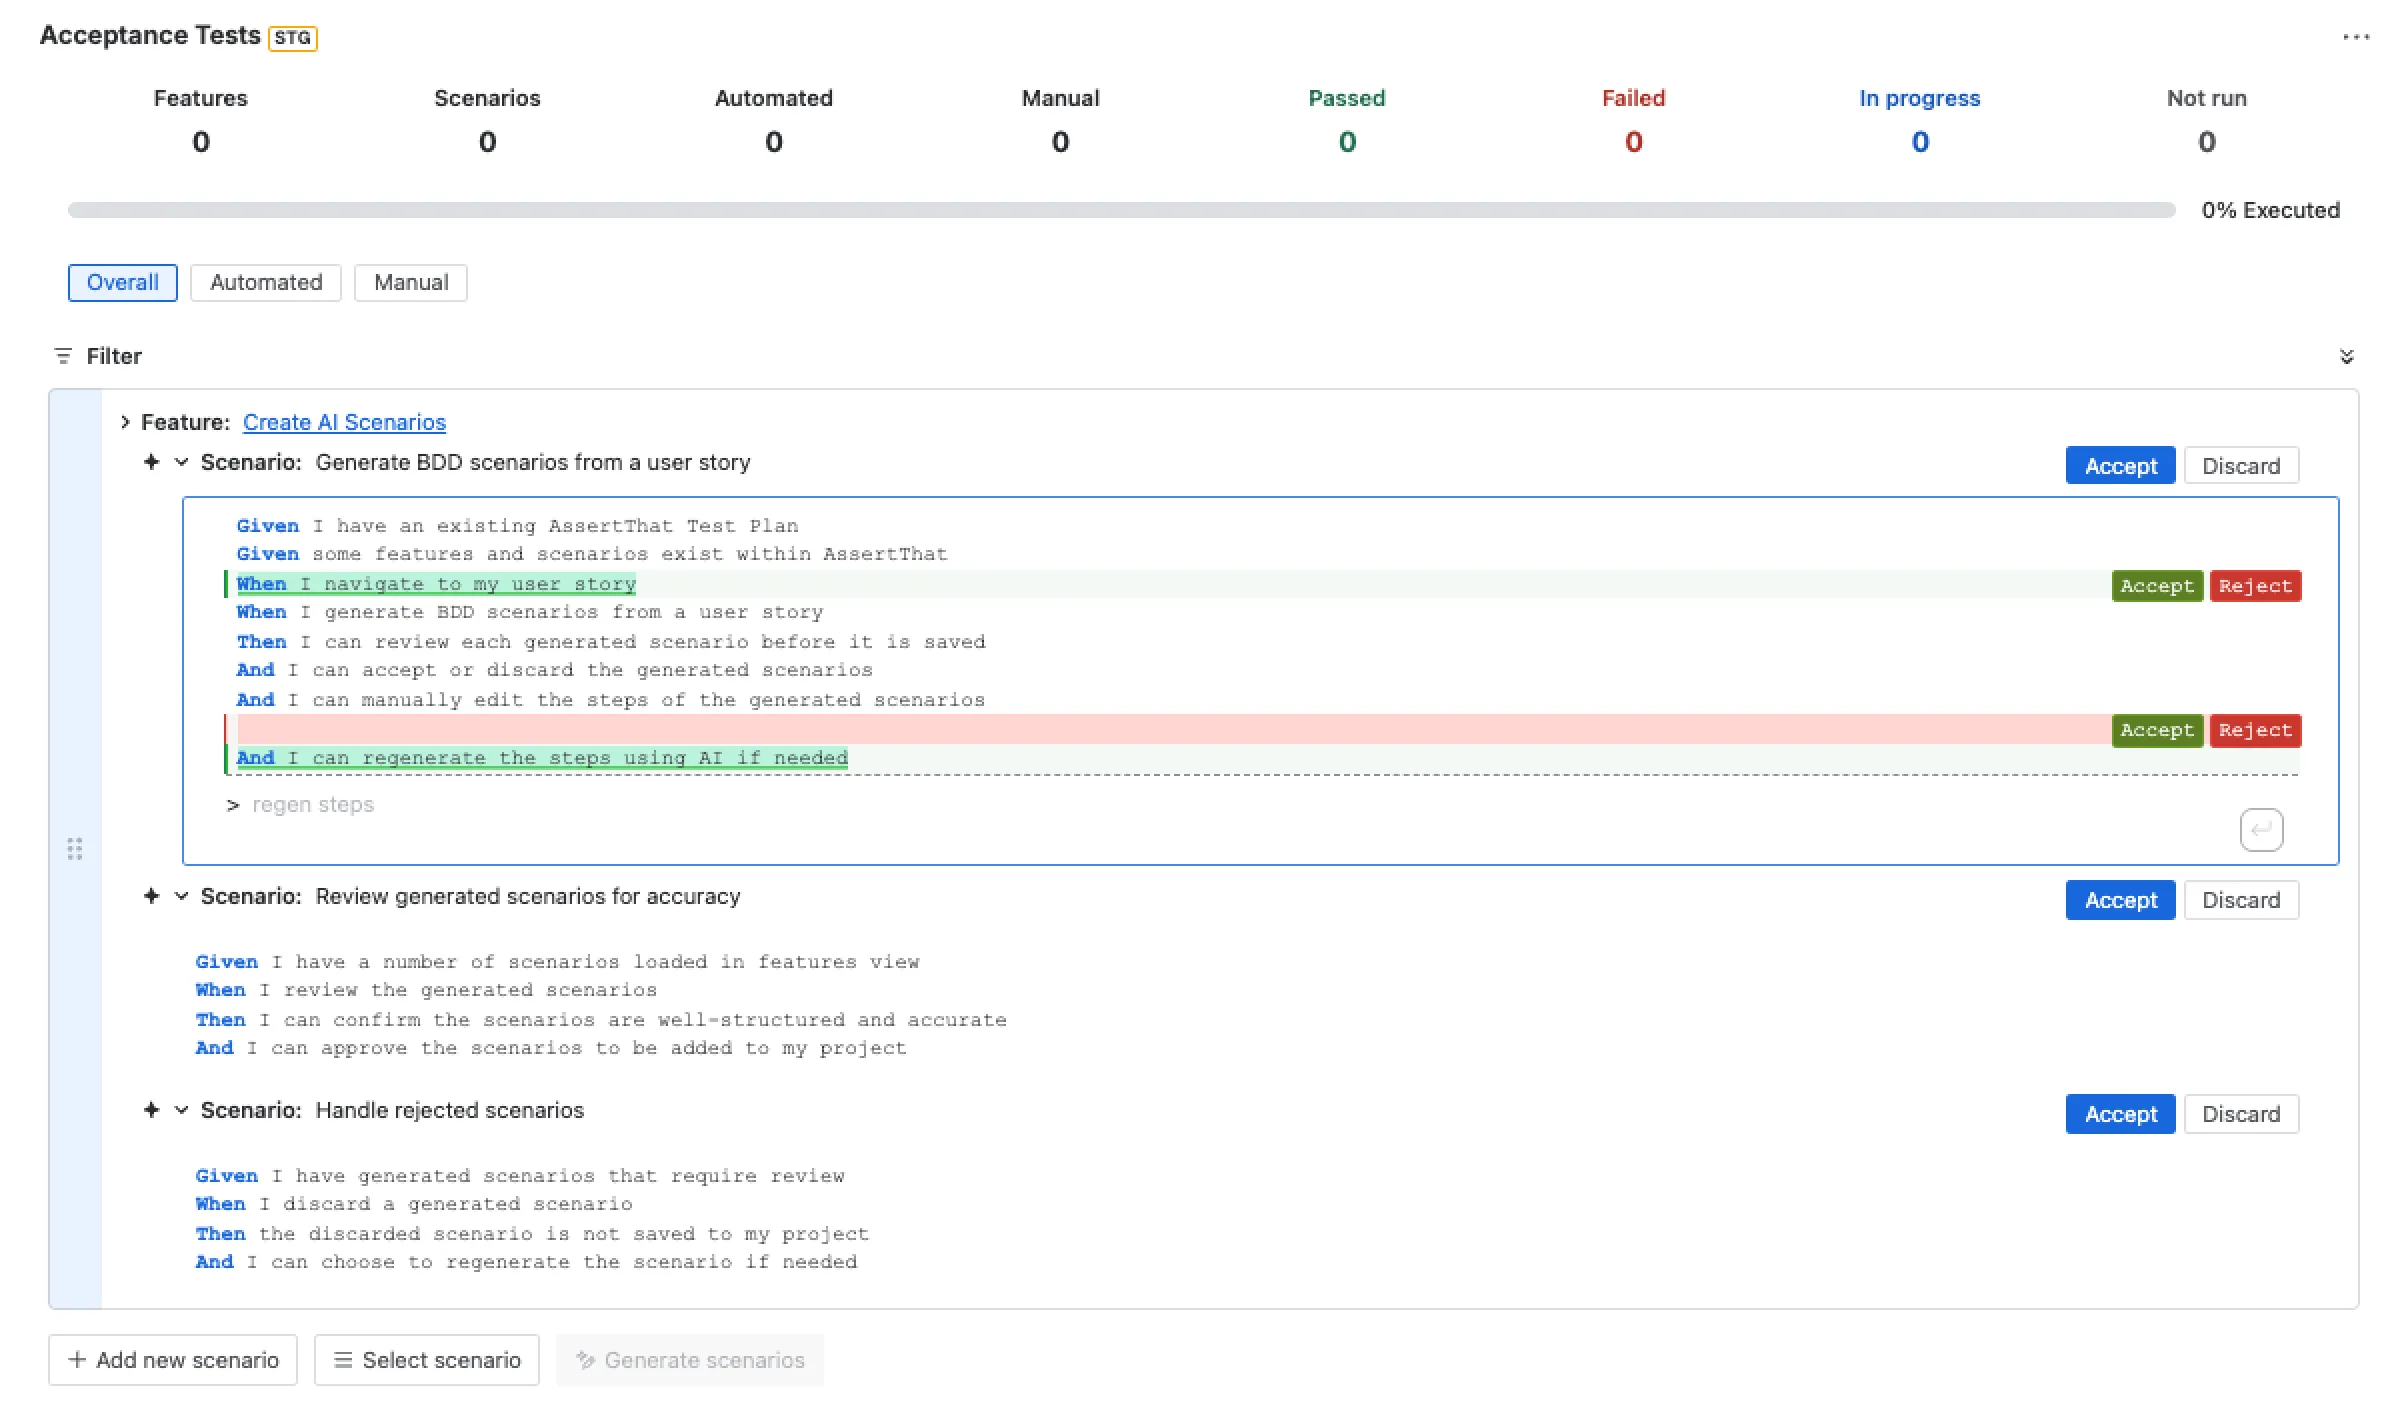This screenshot has height=1414, width=2404.
Task: Discard the Handle rejected scenarios scenario
Action: pos(2241,1114)
